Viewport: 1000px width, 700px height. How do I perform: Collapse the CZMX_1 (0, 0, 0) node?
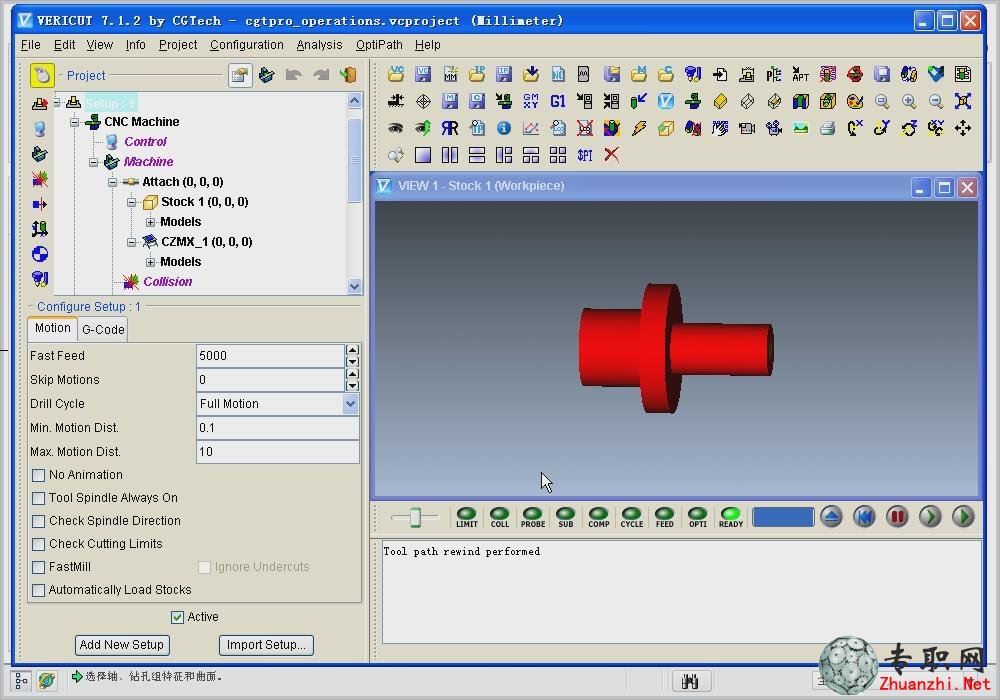(x=131, y=242)
